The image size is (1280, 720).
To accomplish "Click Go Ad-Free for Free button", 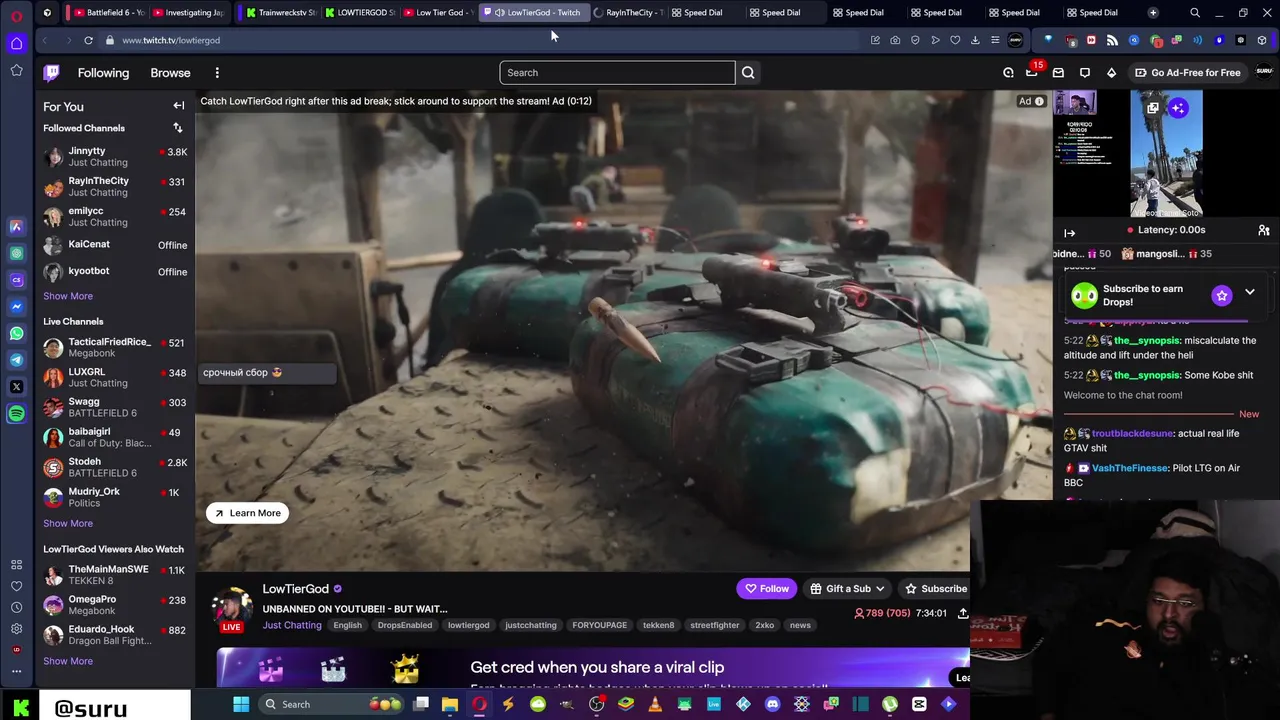I will [x=1187, y=72].
